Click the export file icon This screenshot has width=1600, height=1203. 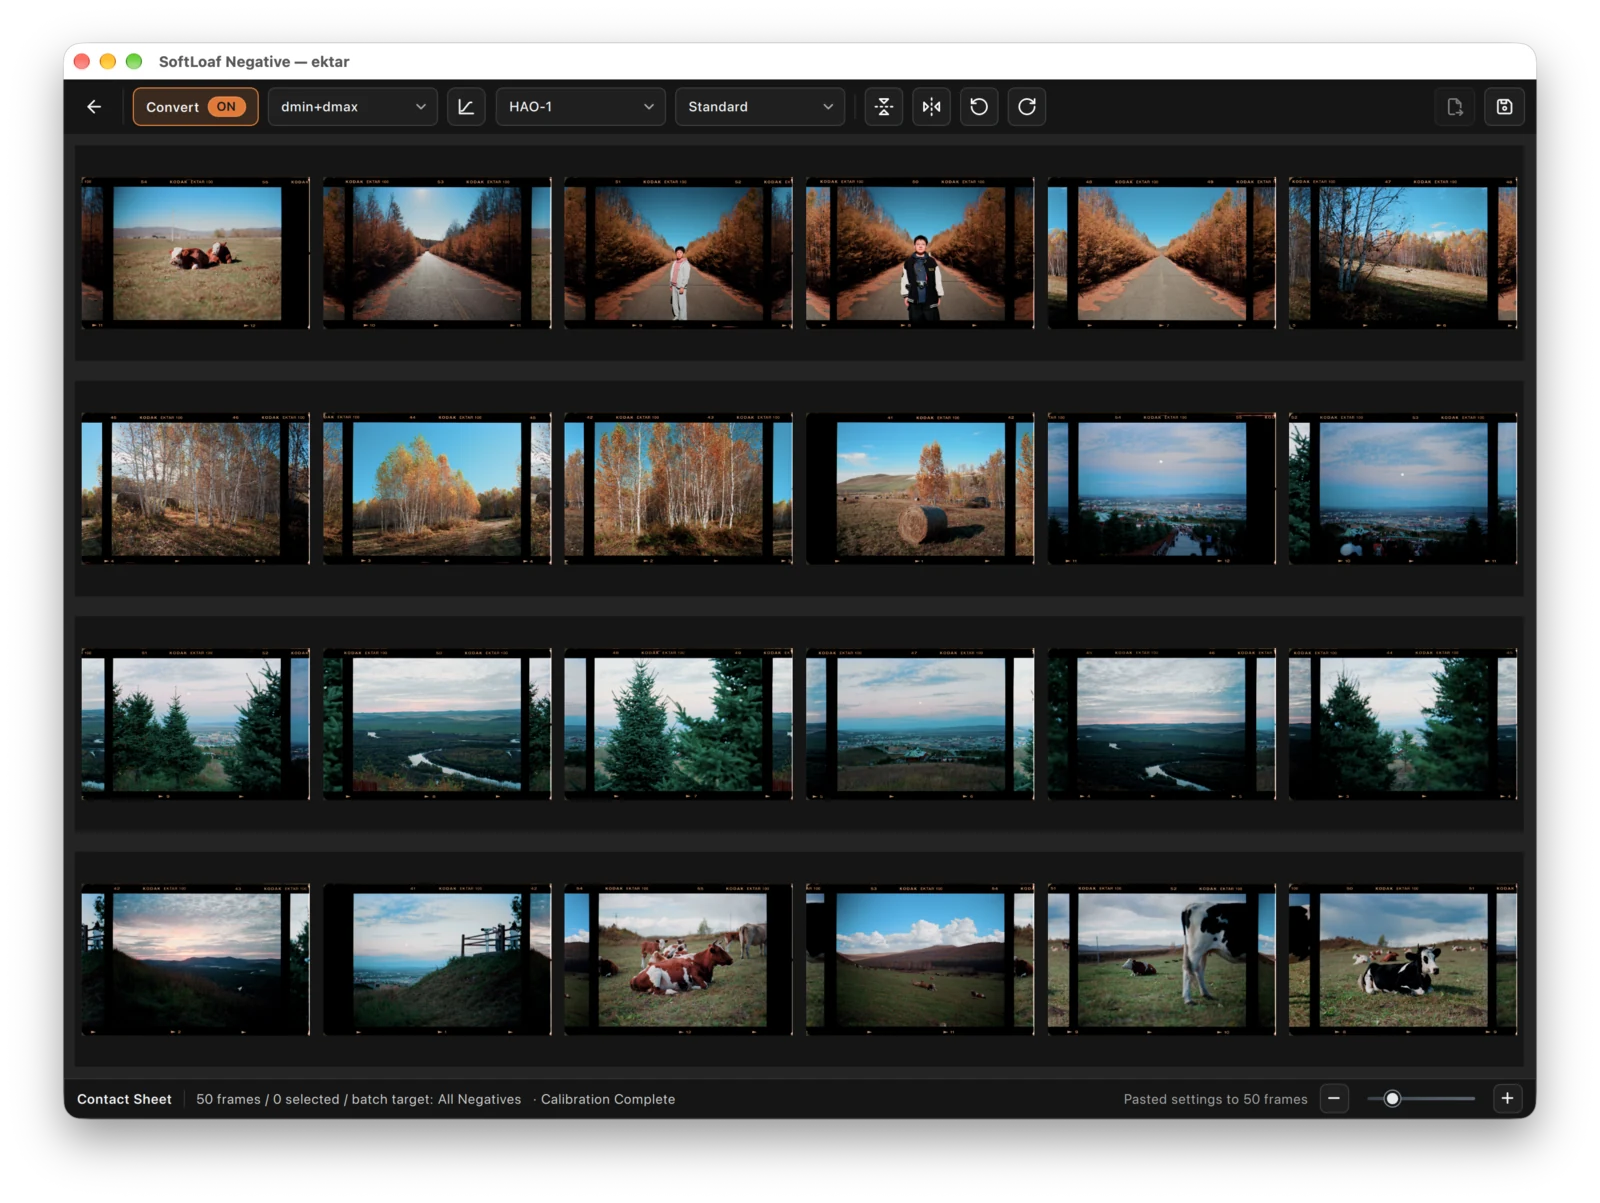point(1455,107)
